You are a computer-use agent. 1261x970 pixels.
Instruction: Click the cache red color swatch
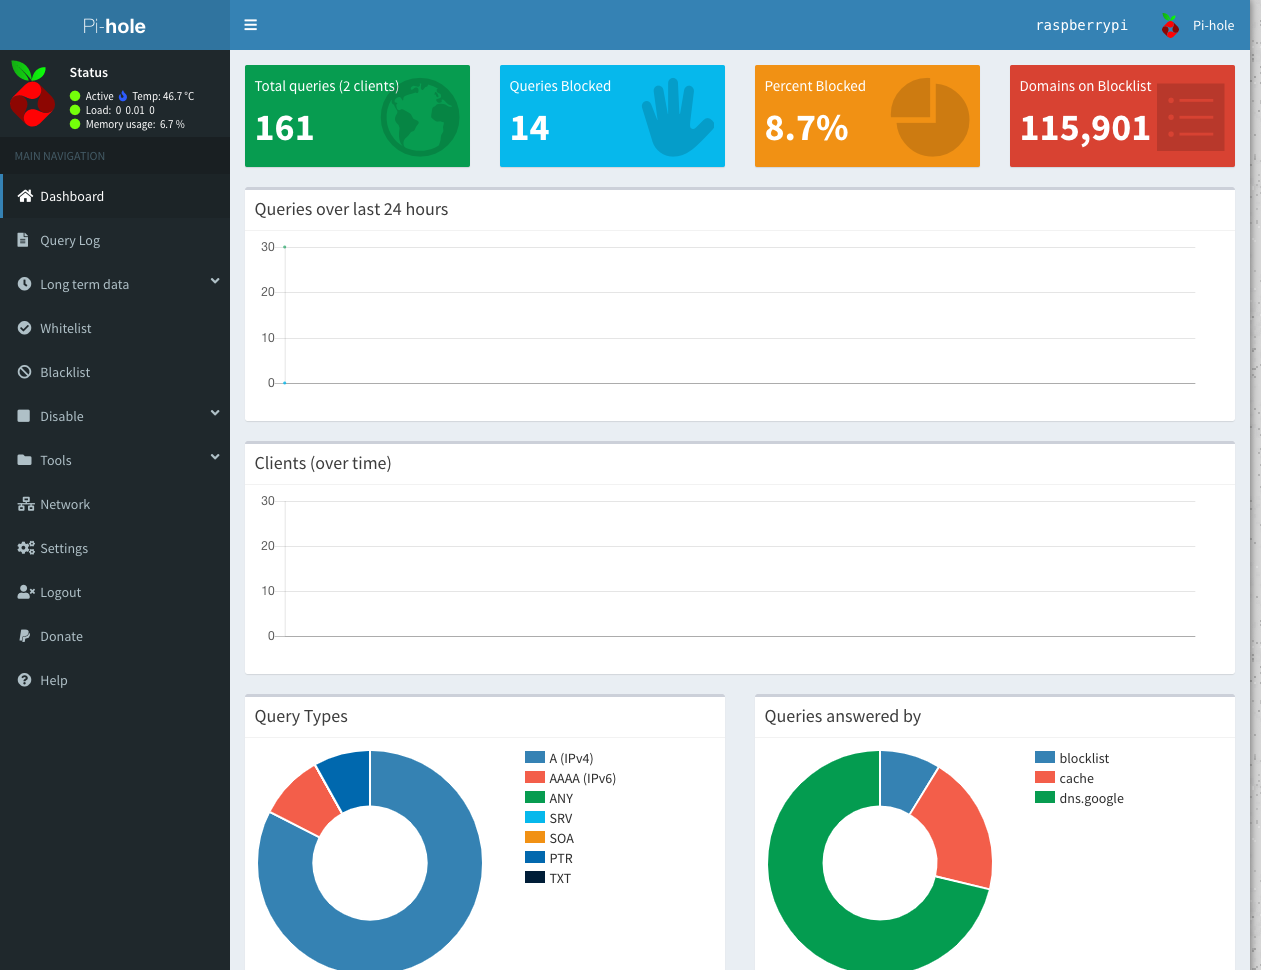1044,778
